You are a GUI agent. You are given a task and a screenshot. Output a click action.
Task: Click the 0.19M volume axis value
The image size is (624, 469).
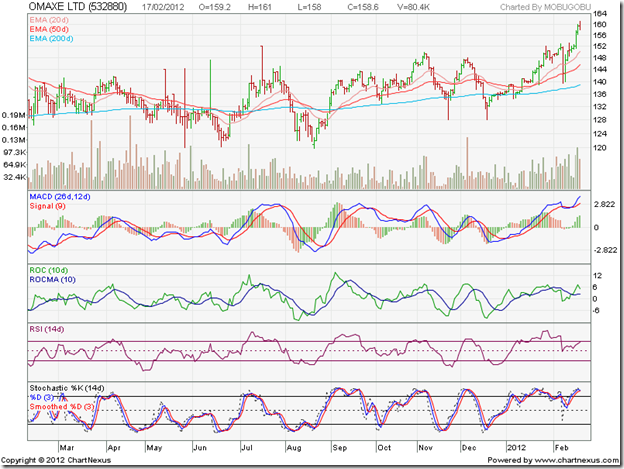(x=14, y=115)
